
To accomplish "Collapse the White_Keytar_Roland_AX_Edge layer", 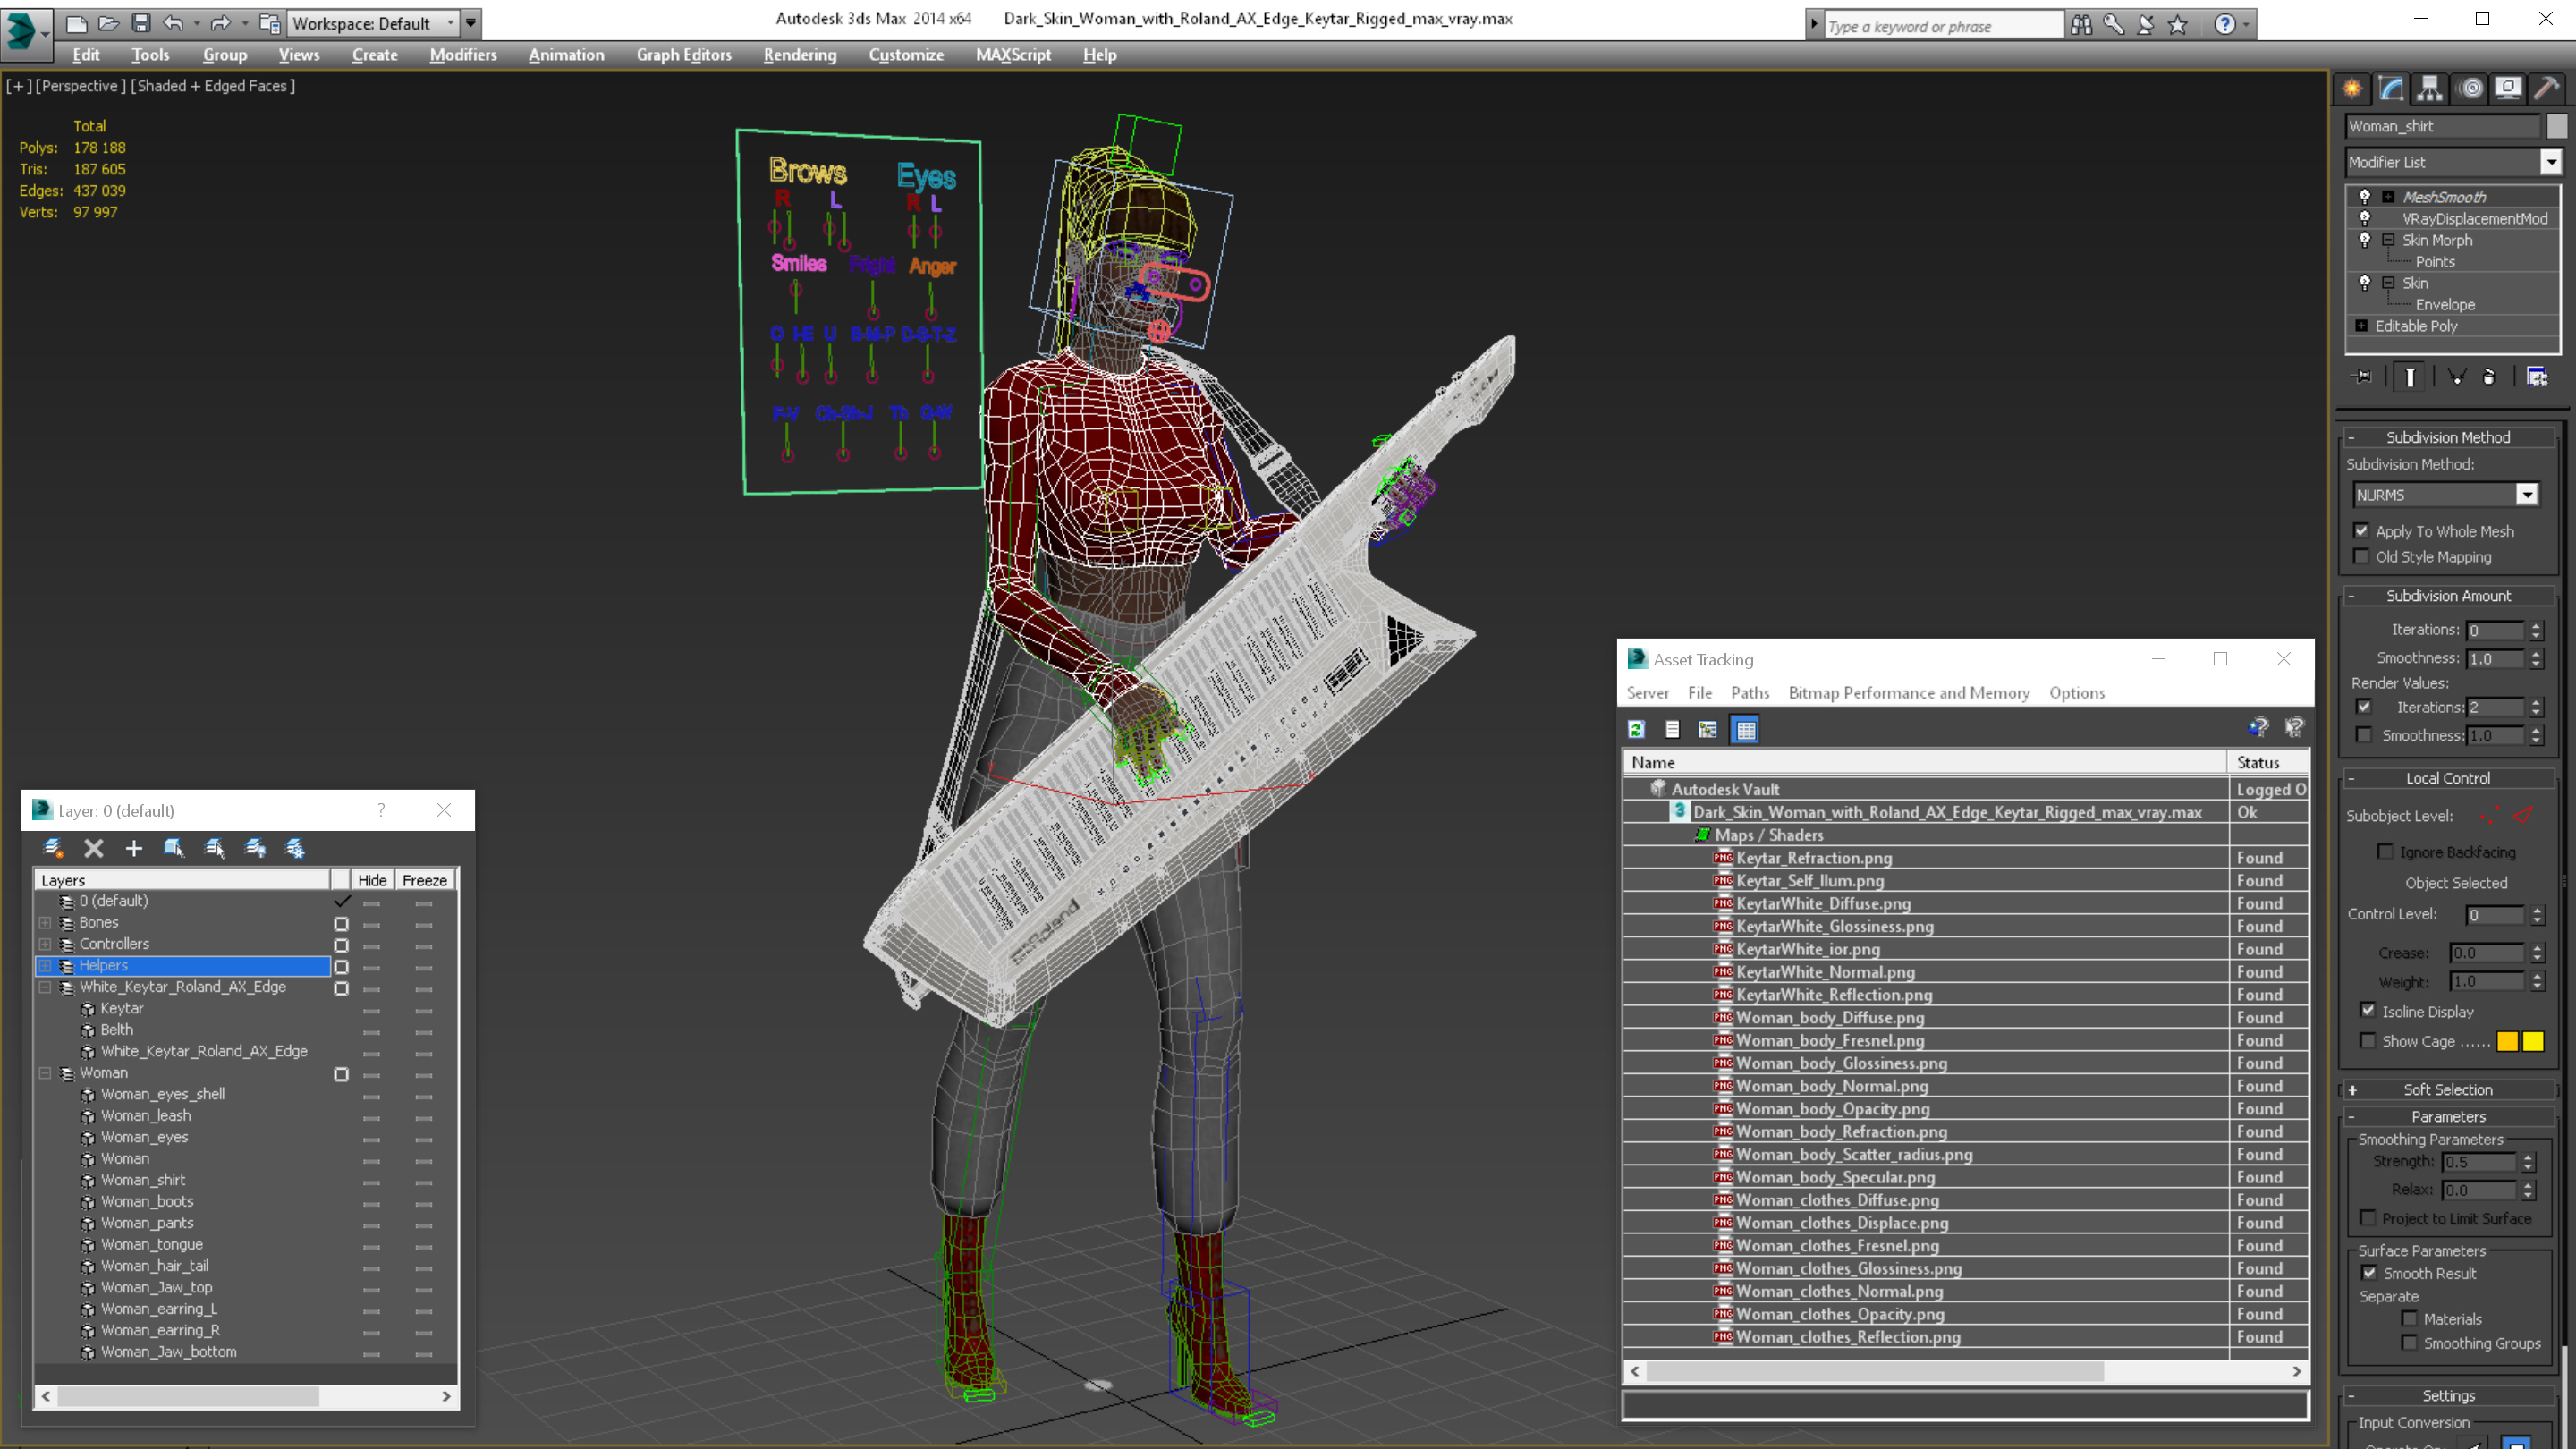I will coord(45,987).
